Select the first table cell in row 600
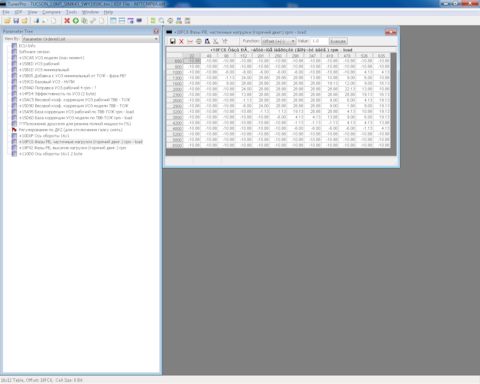Image resolution: width=480 pixels, height=384 pixels. point(192,61)
